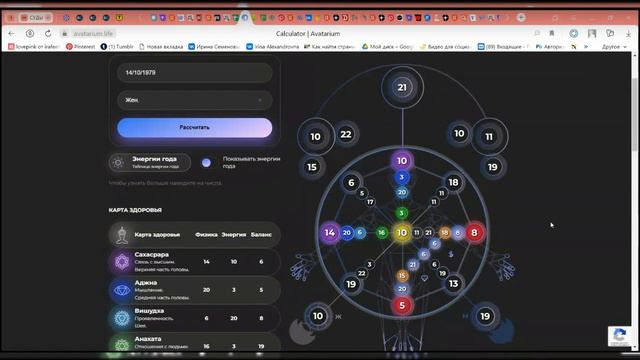Open the Мой диск Google bookmark

click(x=388, y=47)
